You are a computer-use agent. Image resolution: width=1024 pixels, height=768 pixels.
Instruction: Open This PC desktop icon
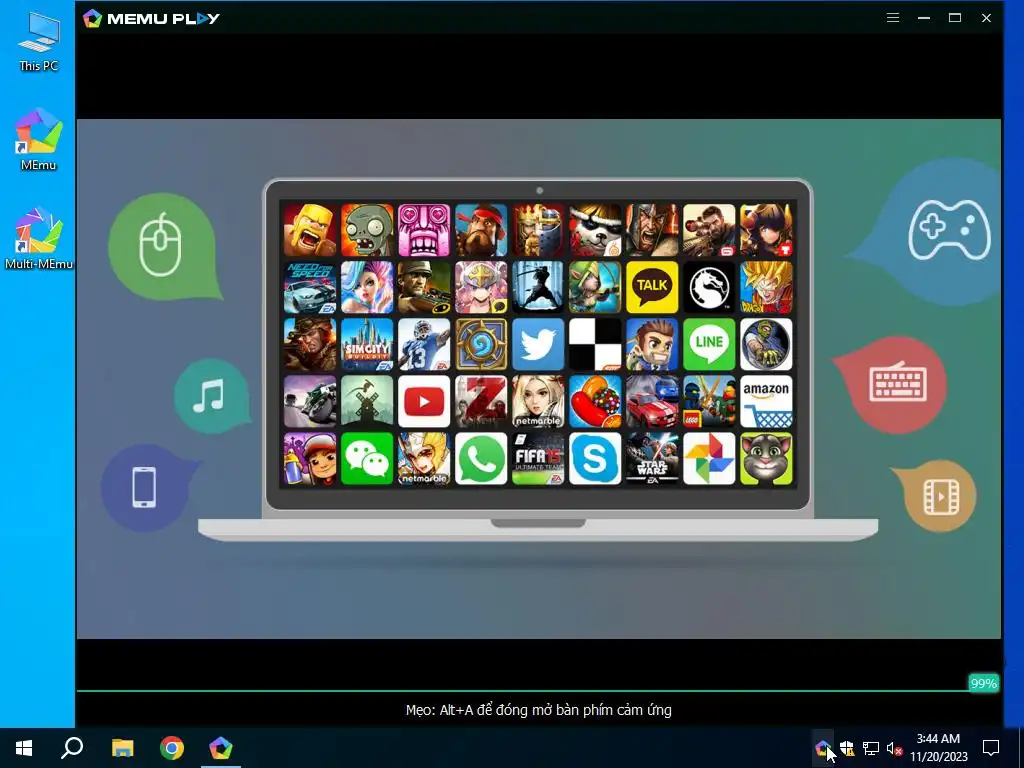(x=39, y=42)
